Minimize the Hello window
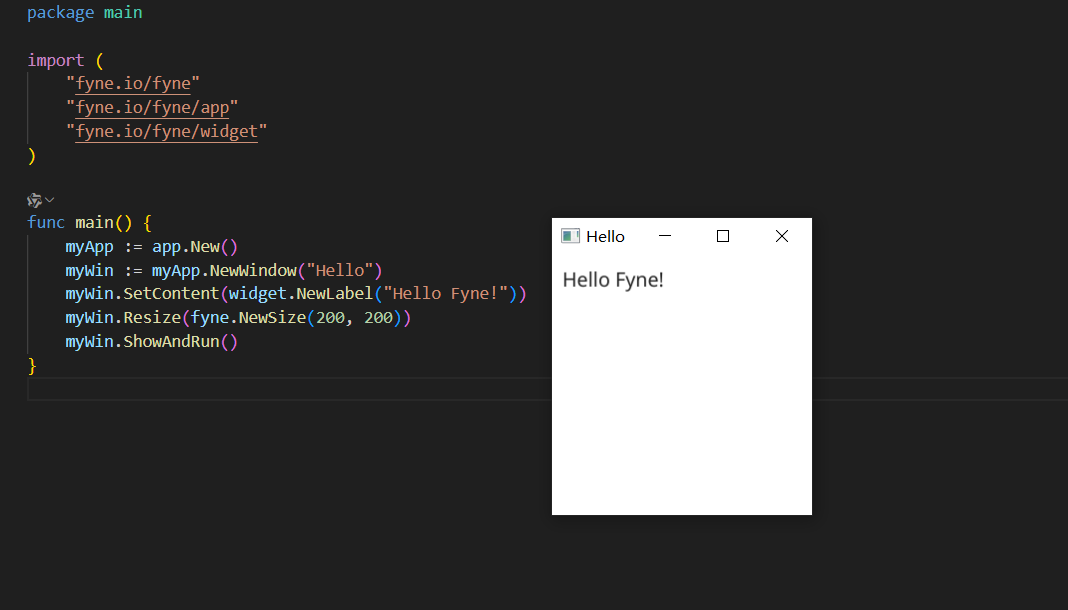Viewport: 1068px width, 610px height. 664,236
